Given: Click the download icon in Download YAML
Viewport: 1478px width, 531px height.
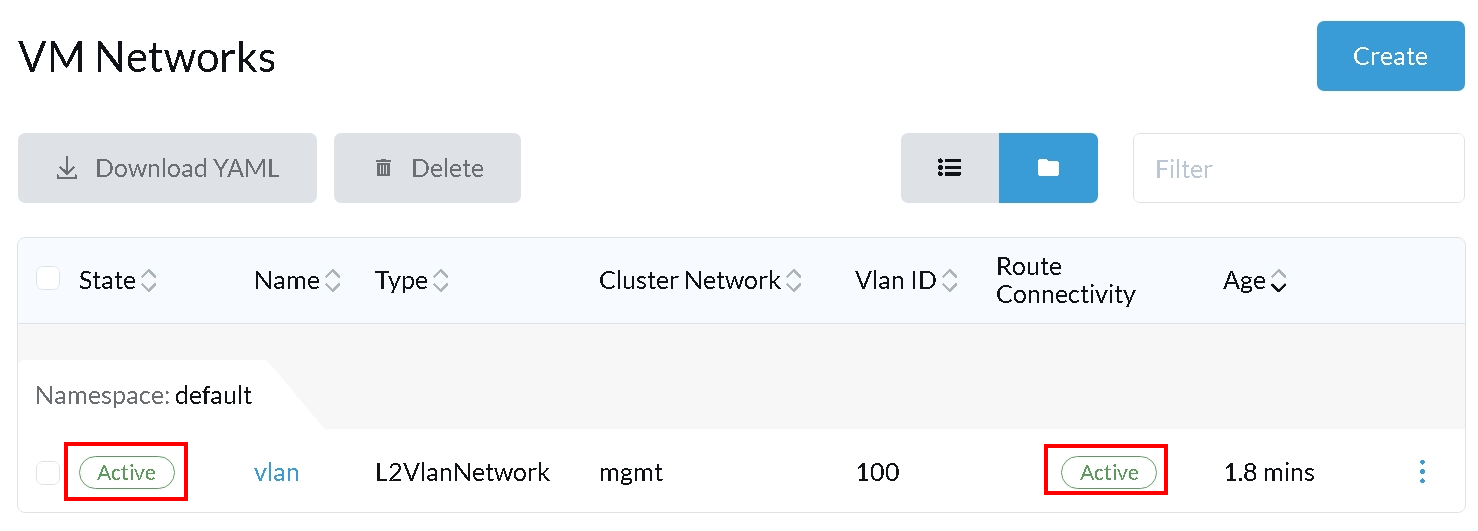Looking at the screenshot, I should 67,168.
